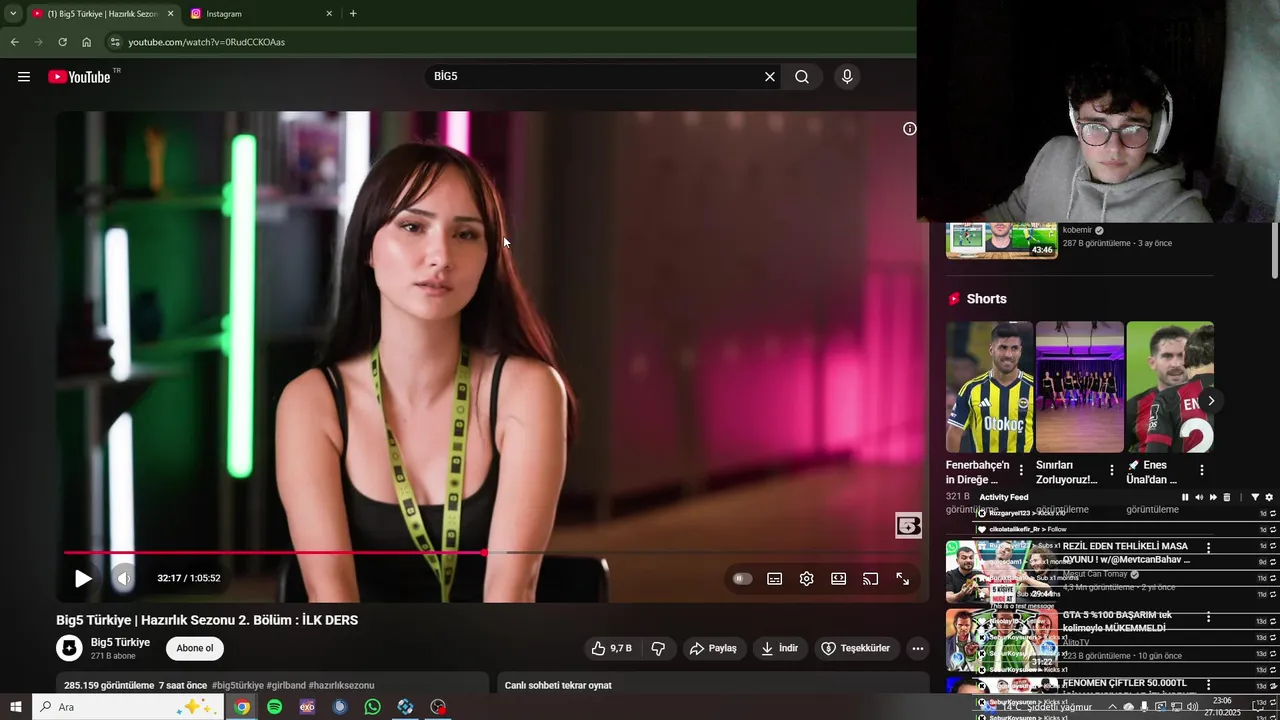The height and width of the screenshot is (720, 1280).
Task: Open Activity Feed settings gear
Action: (1269, 497)
